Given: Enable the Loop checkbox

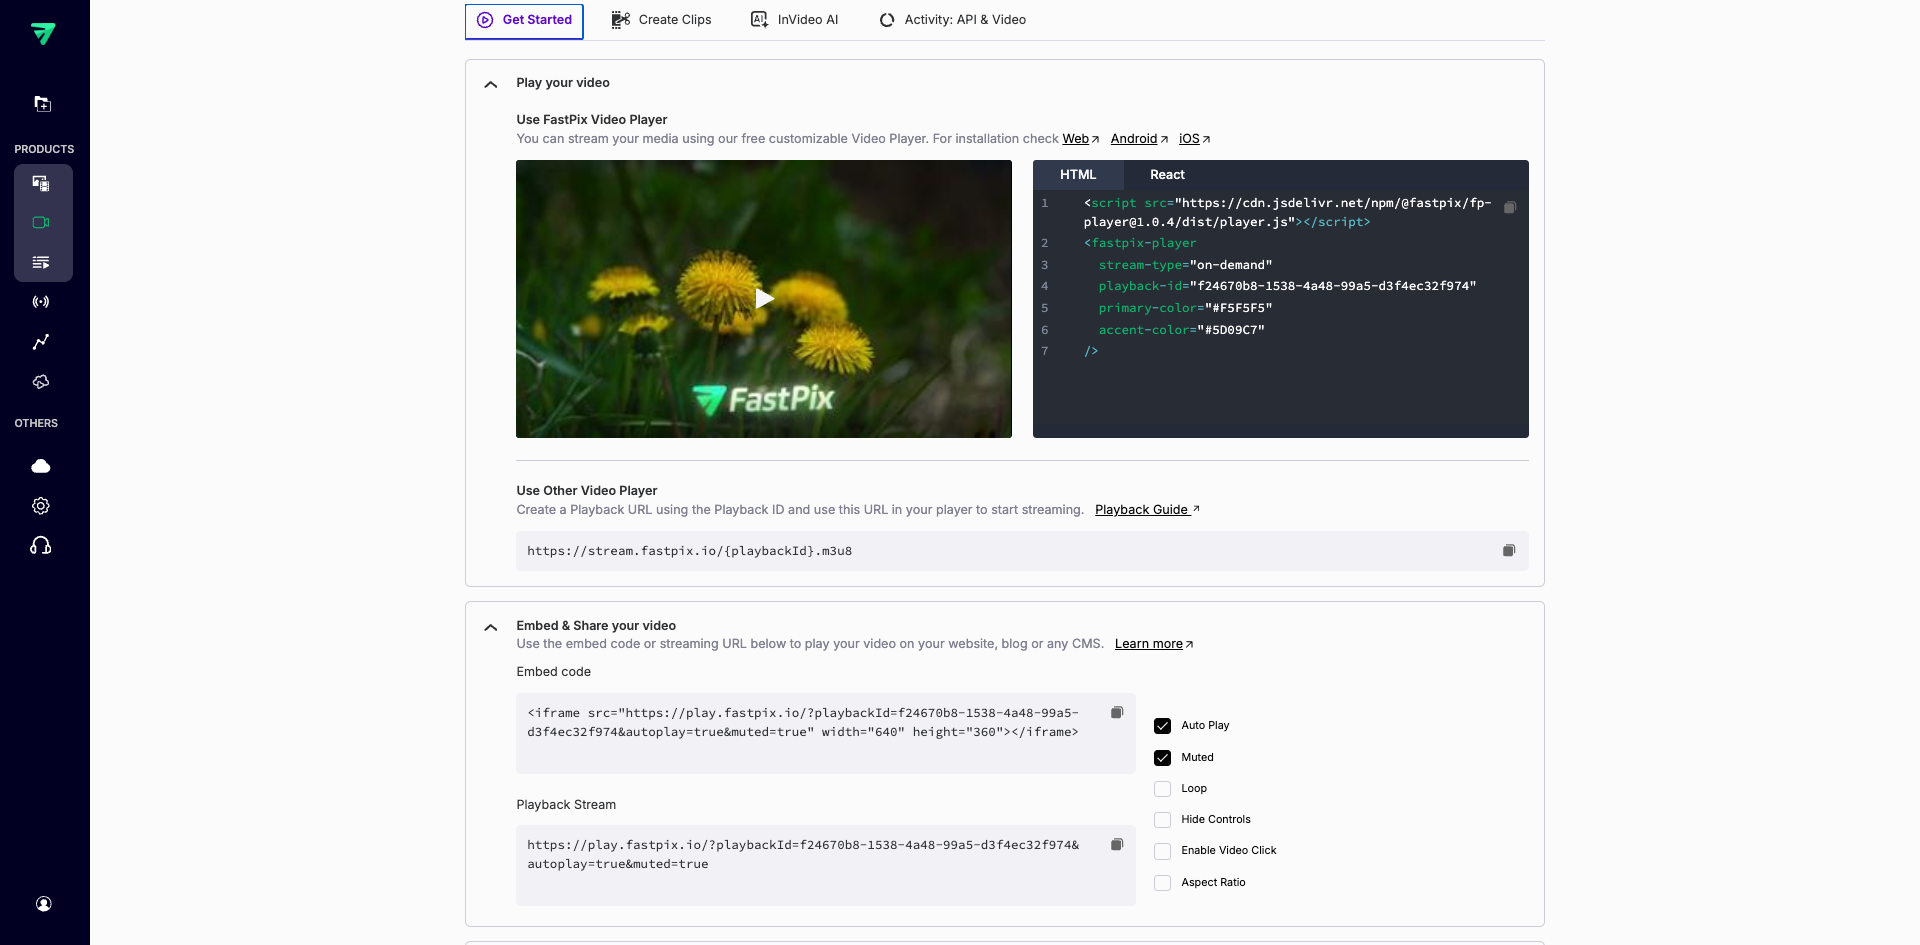Looking at the screenshot, I should [x=1162, y=789].
